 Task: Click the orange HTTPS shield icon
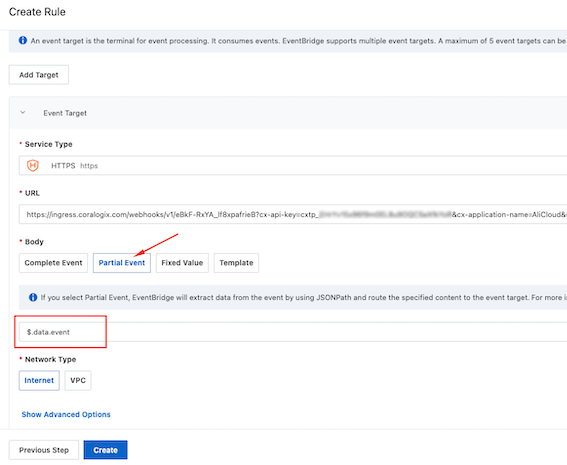pyautogui.click(x=33, y=166)
